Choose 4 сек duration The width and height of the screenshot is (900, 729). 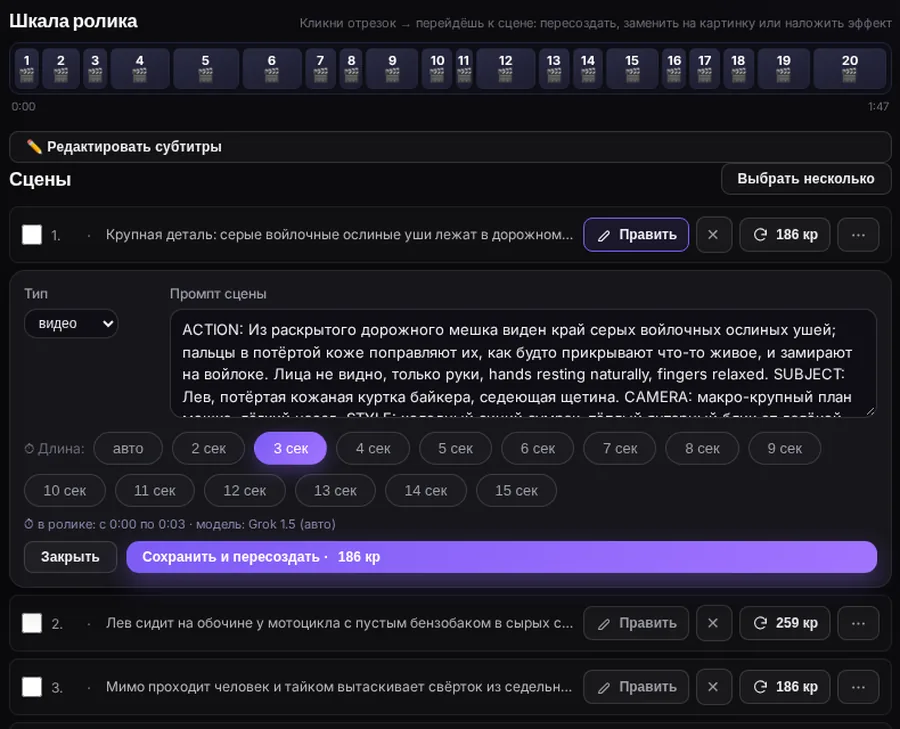click(x=373, y=448)
